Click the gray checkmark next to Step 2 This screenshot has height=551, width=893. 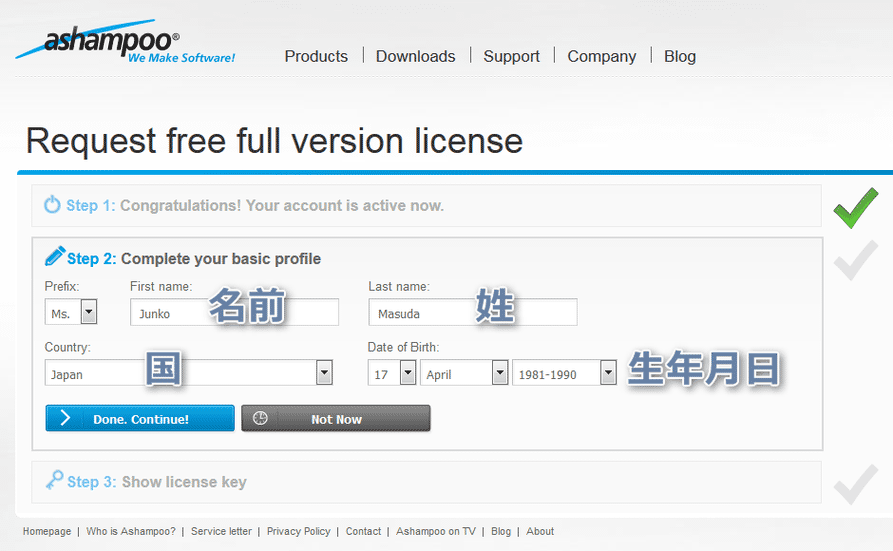coord(855,260)
